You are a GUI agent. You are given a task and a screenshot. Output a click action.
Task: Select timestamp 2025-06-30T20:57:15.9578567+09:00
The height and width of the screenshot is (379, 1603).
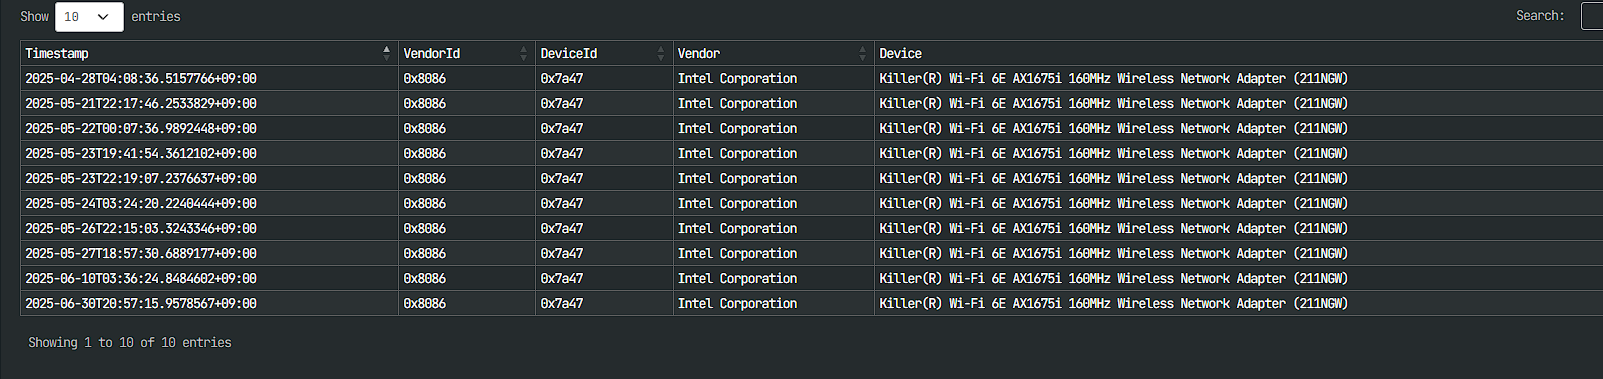(141, 303)
